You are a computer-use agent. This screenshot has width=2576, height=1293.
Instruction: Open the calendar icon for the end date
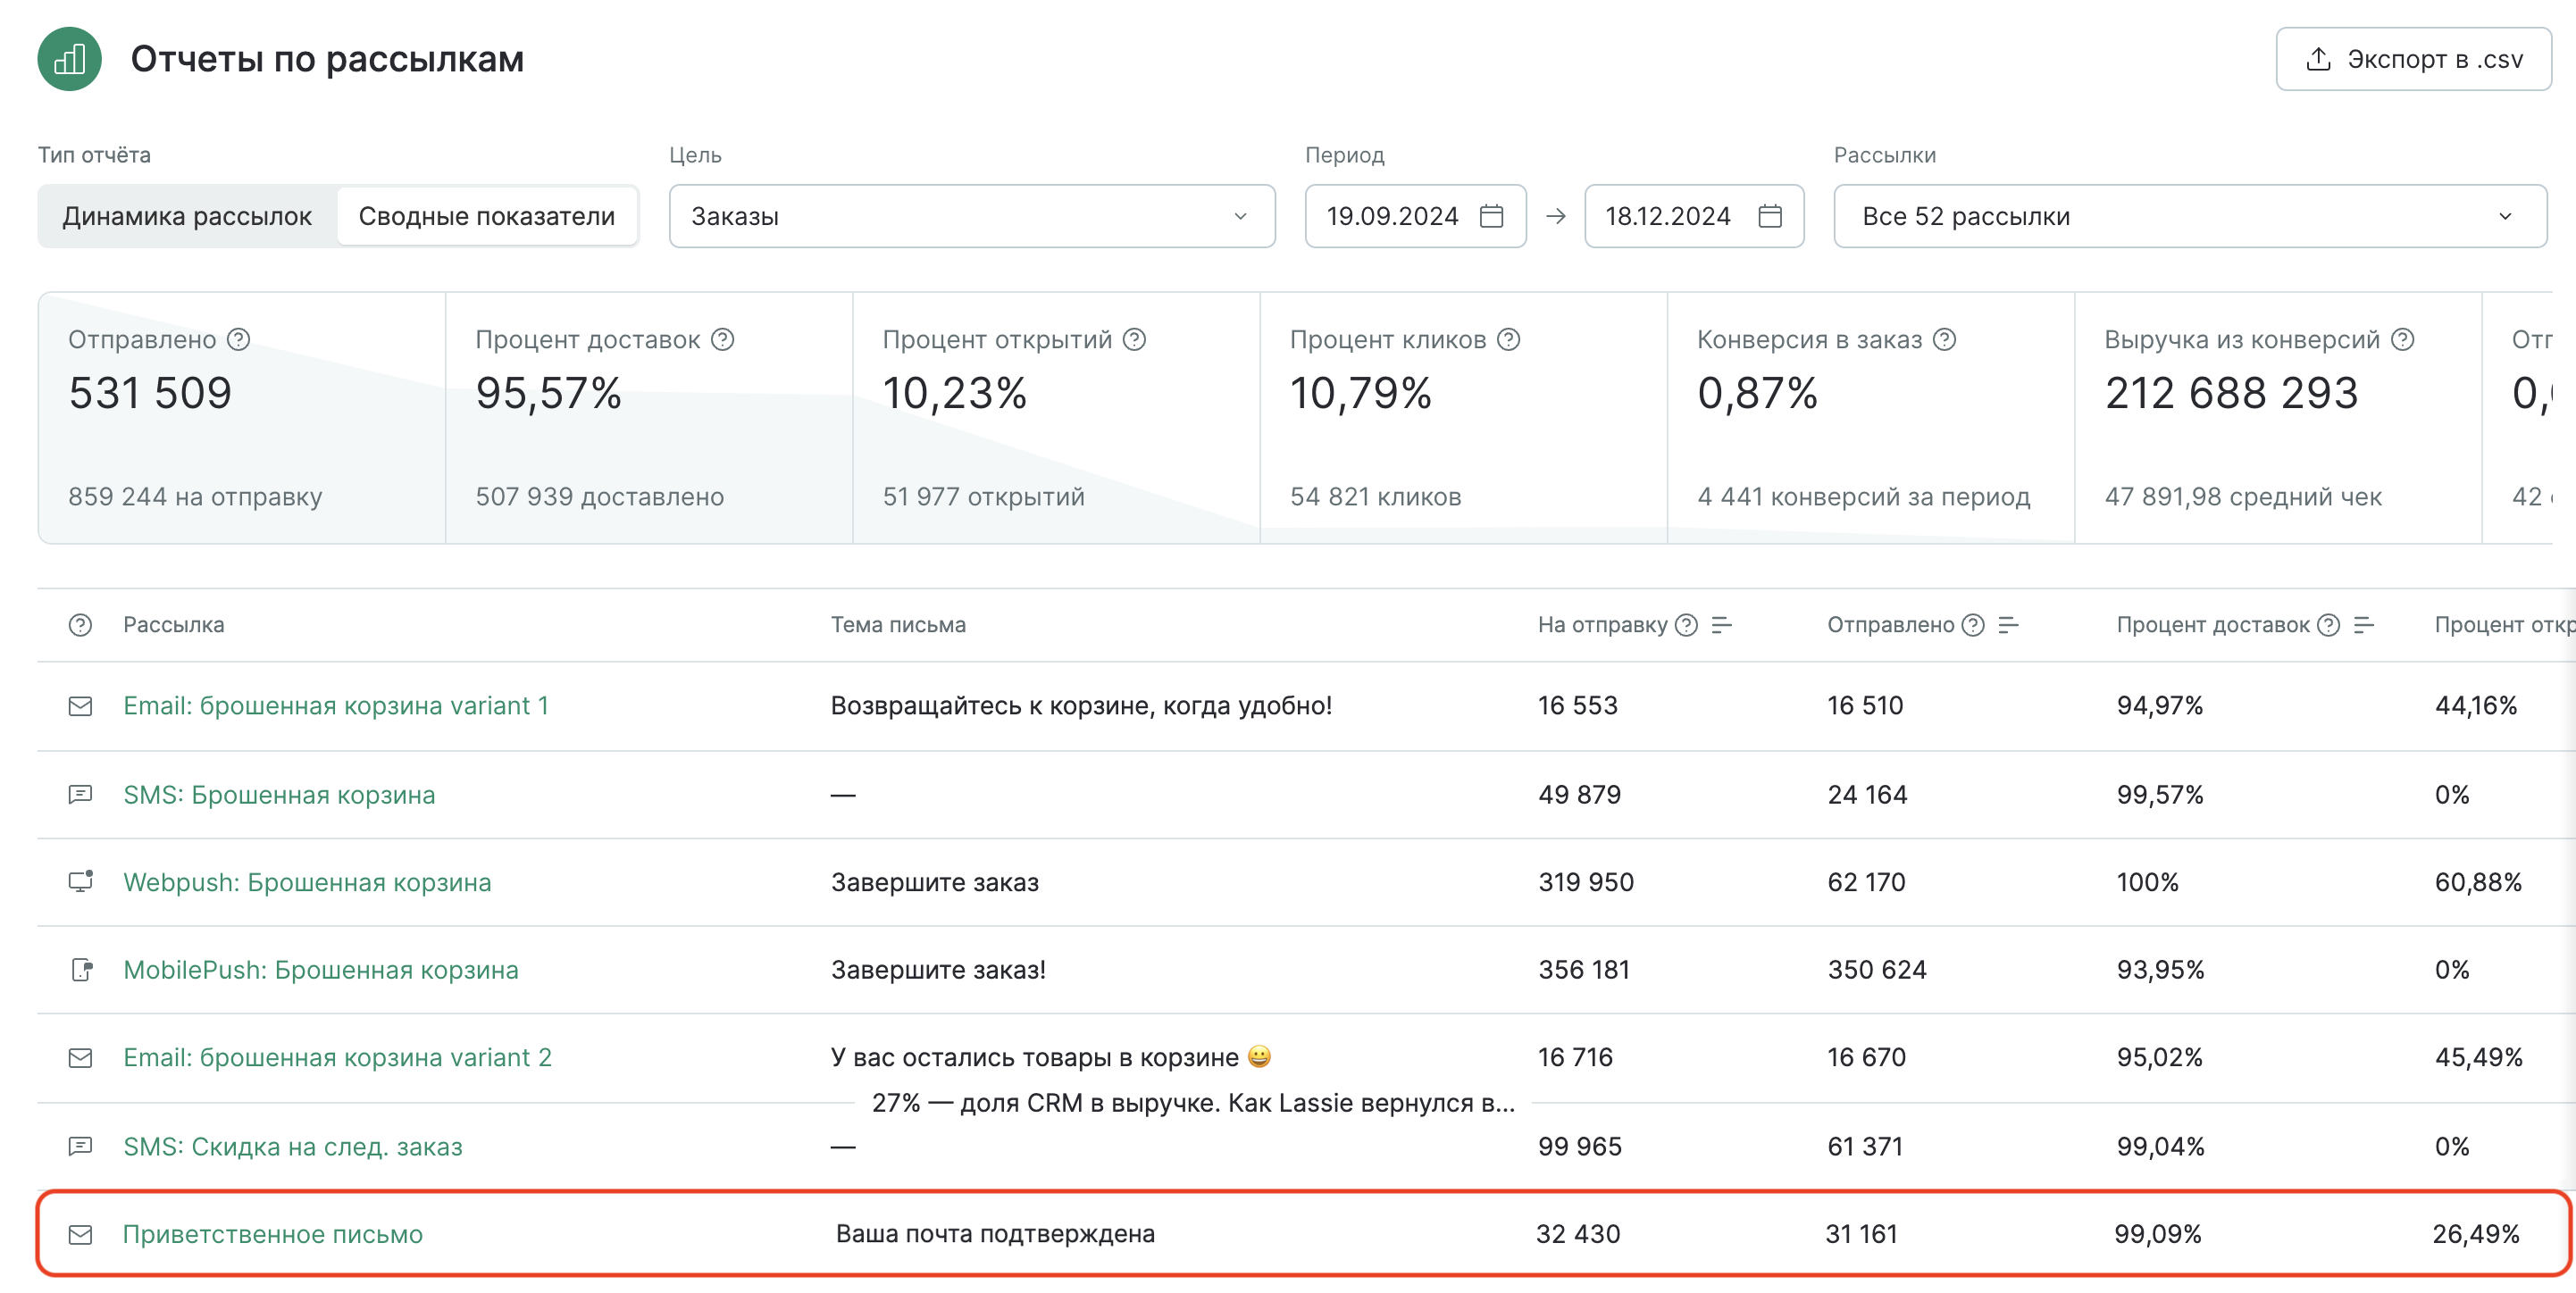click(x=1770, y=216)
